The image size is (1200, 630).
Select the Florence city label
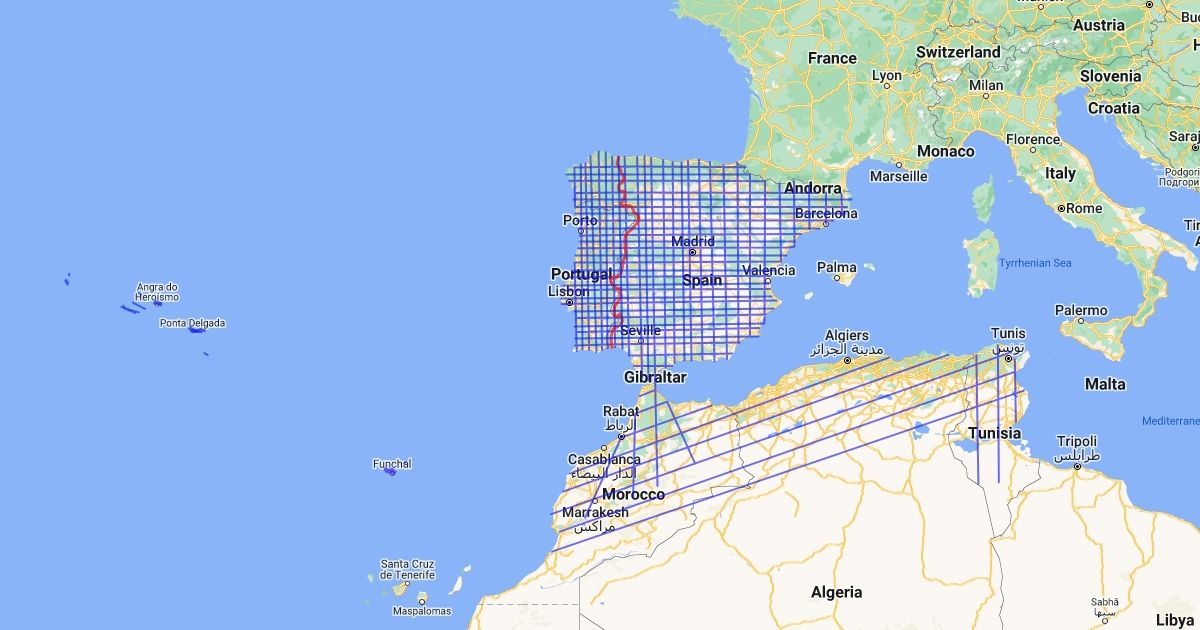pos(1032,139)
